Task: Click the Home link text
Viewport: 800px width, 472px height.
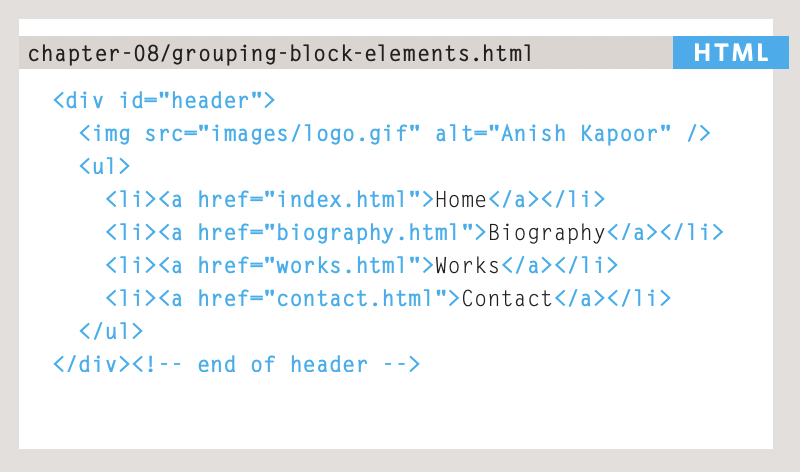Action: click(x=461, y=200)
